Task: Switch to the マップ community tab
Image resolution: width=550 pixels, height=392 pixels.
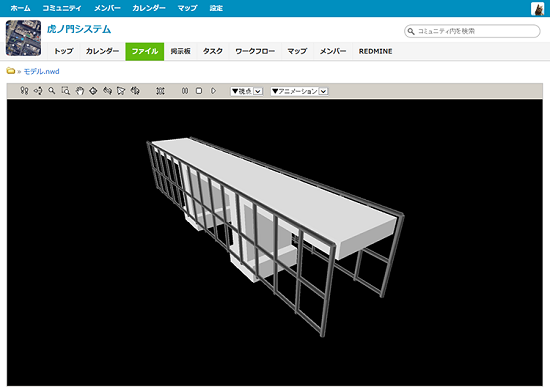Action: (297, 51)
